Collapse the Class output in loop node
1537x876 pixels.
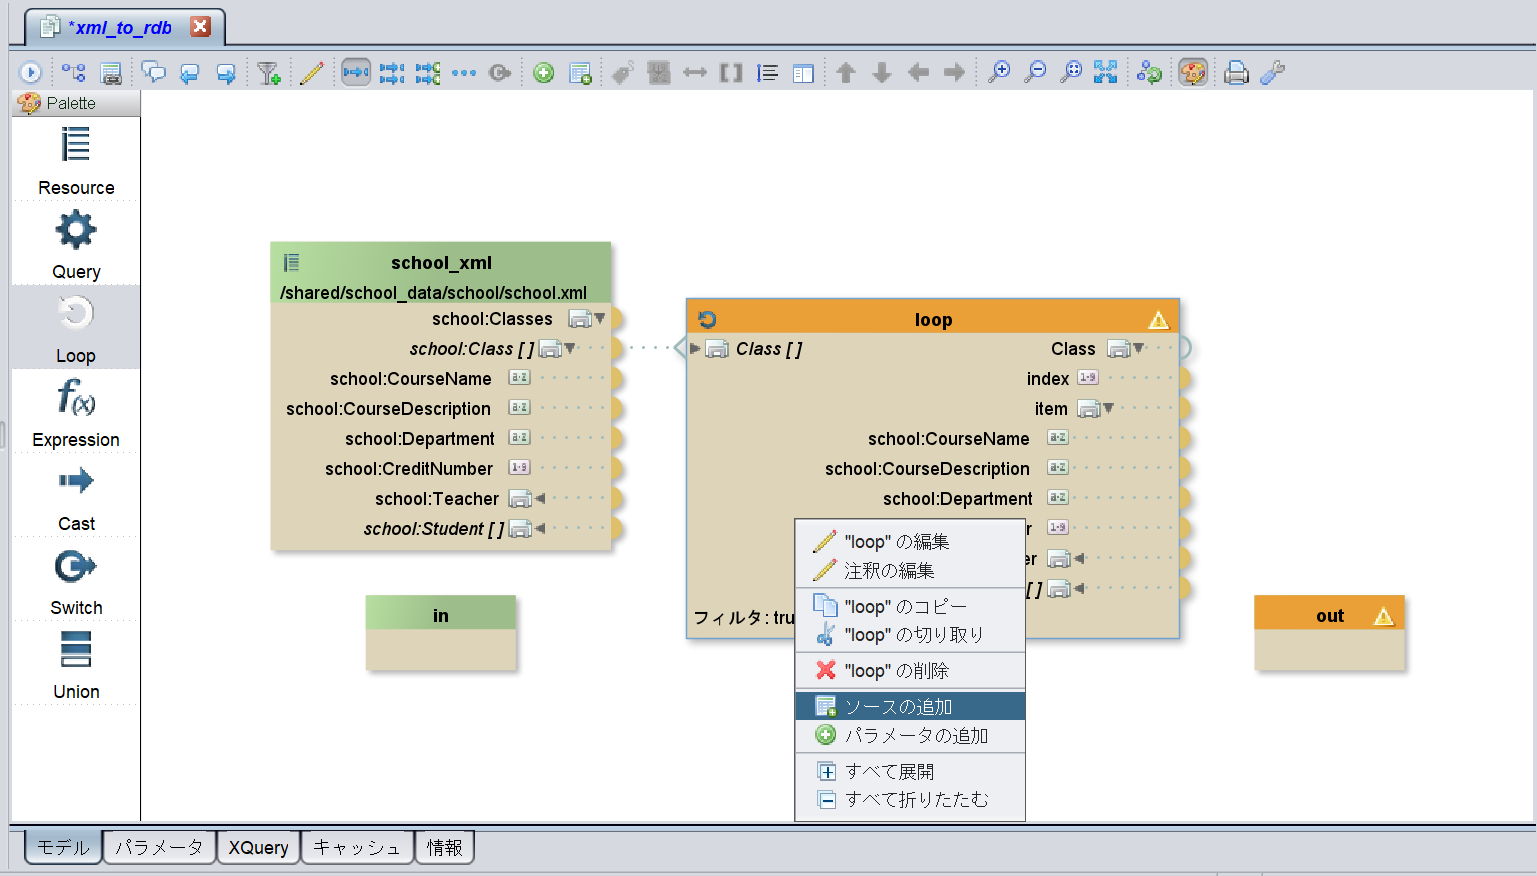1138,348
